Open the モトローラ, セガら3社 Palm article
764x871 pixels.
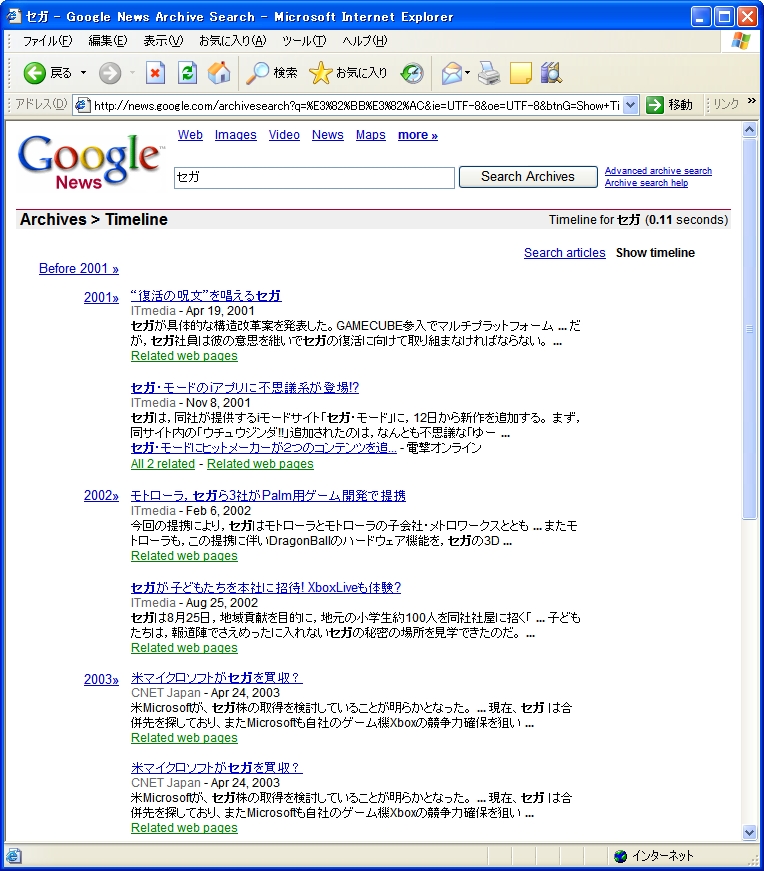point(268,495)
